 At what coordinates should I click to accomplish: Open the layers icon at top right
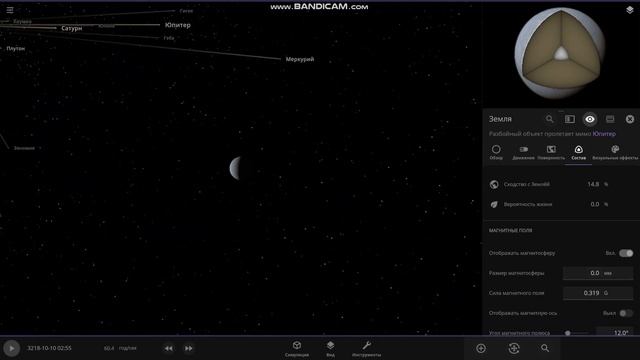pos(629,10)
